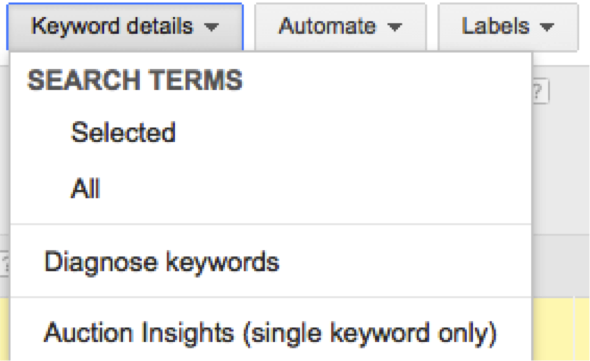The height and width of the screenshot is (361, 590).
Task: Collapse the Keyword details dropdown menu
Action: (x=125, y=27)
